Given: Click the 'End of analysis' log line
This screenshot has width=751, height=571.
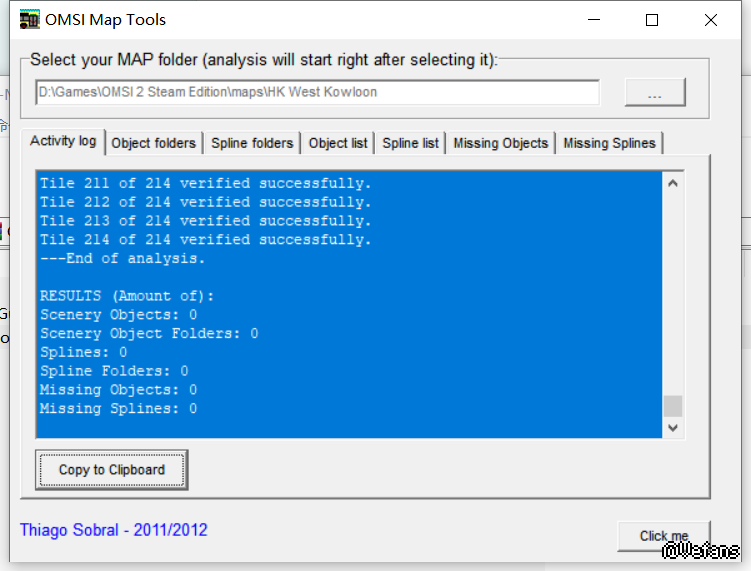Looking at the screenshot, I should pos(122,259).
